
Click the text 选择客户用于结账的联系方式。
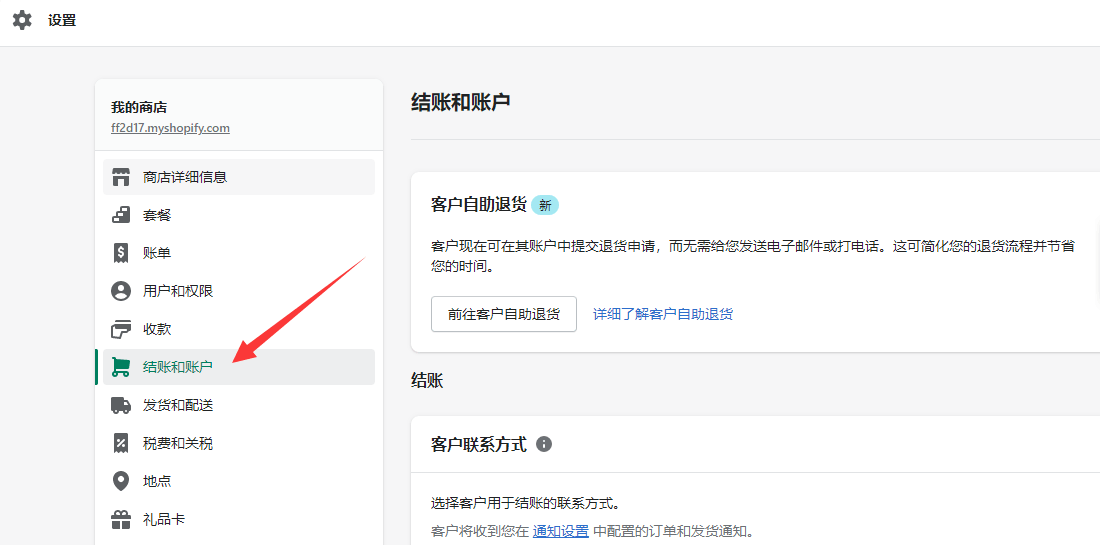526,504
